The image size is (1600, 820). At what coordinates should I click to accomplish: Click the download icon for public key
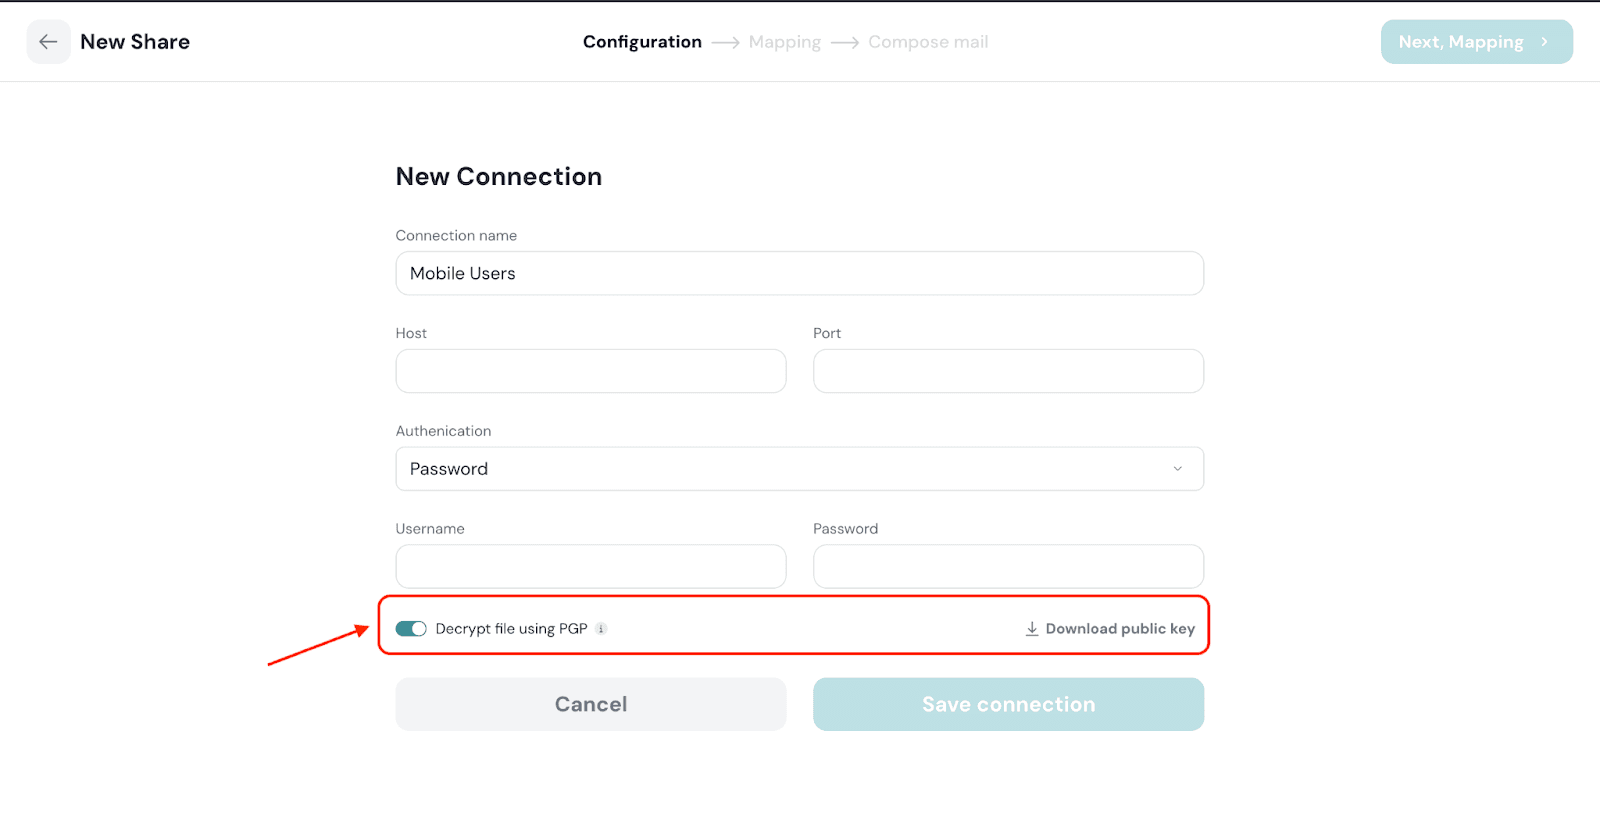coord(1032,629)
